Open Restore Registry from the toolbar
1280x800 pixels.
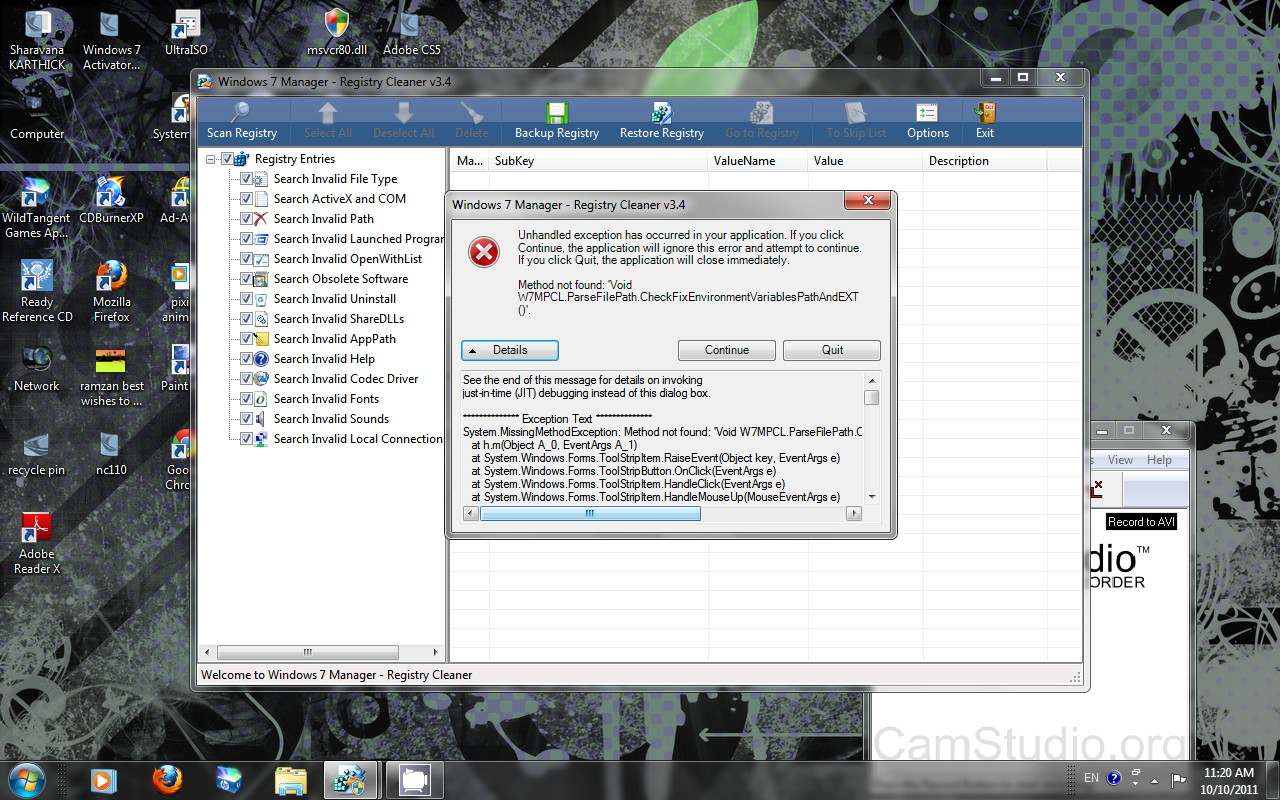[x=662, y=121]
